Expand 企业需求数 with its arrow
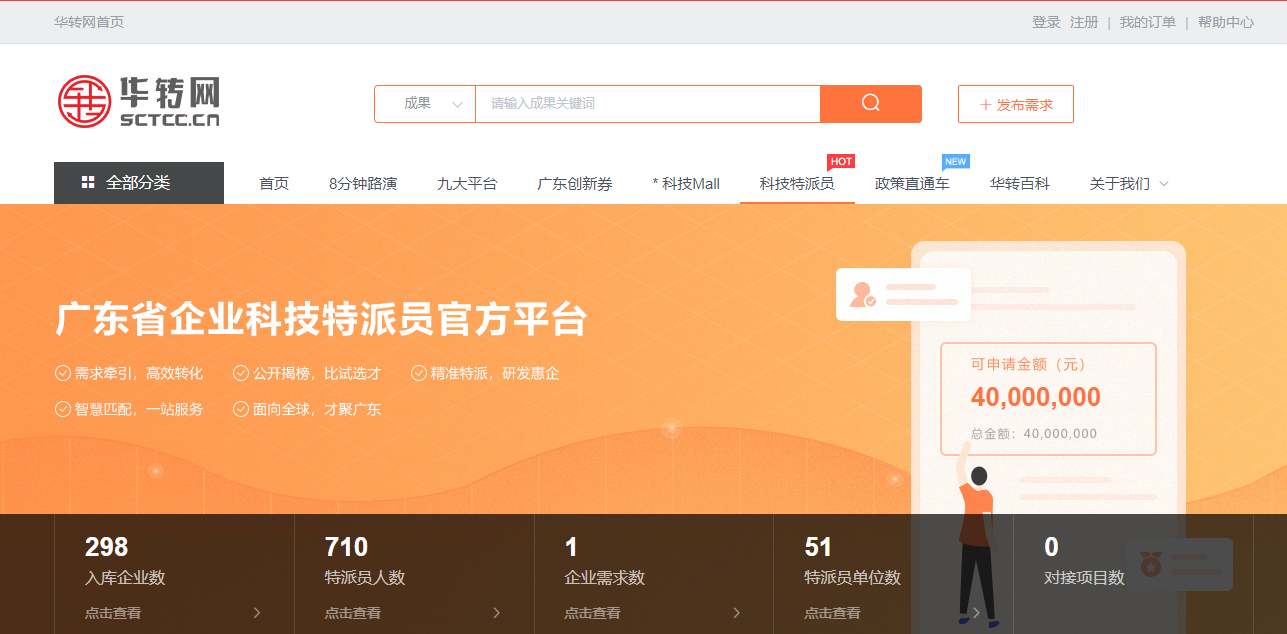This screenshot has width=1287, height=634. [737, 613]
